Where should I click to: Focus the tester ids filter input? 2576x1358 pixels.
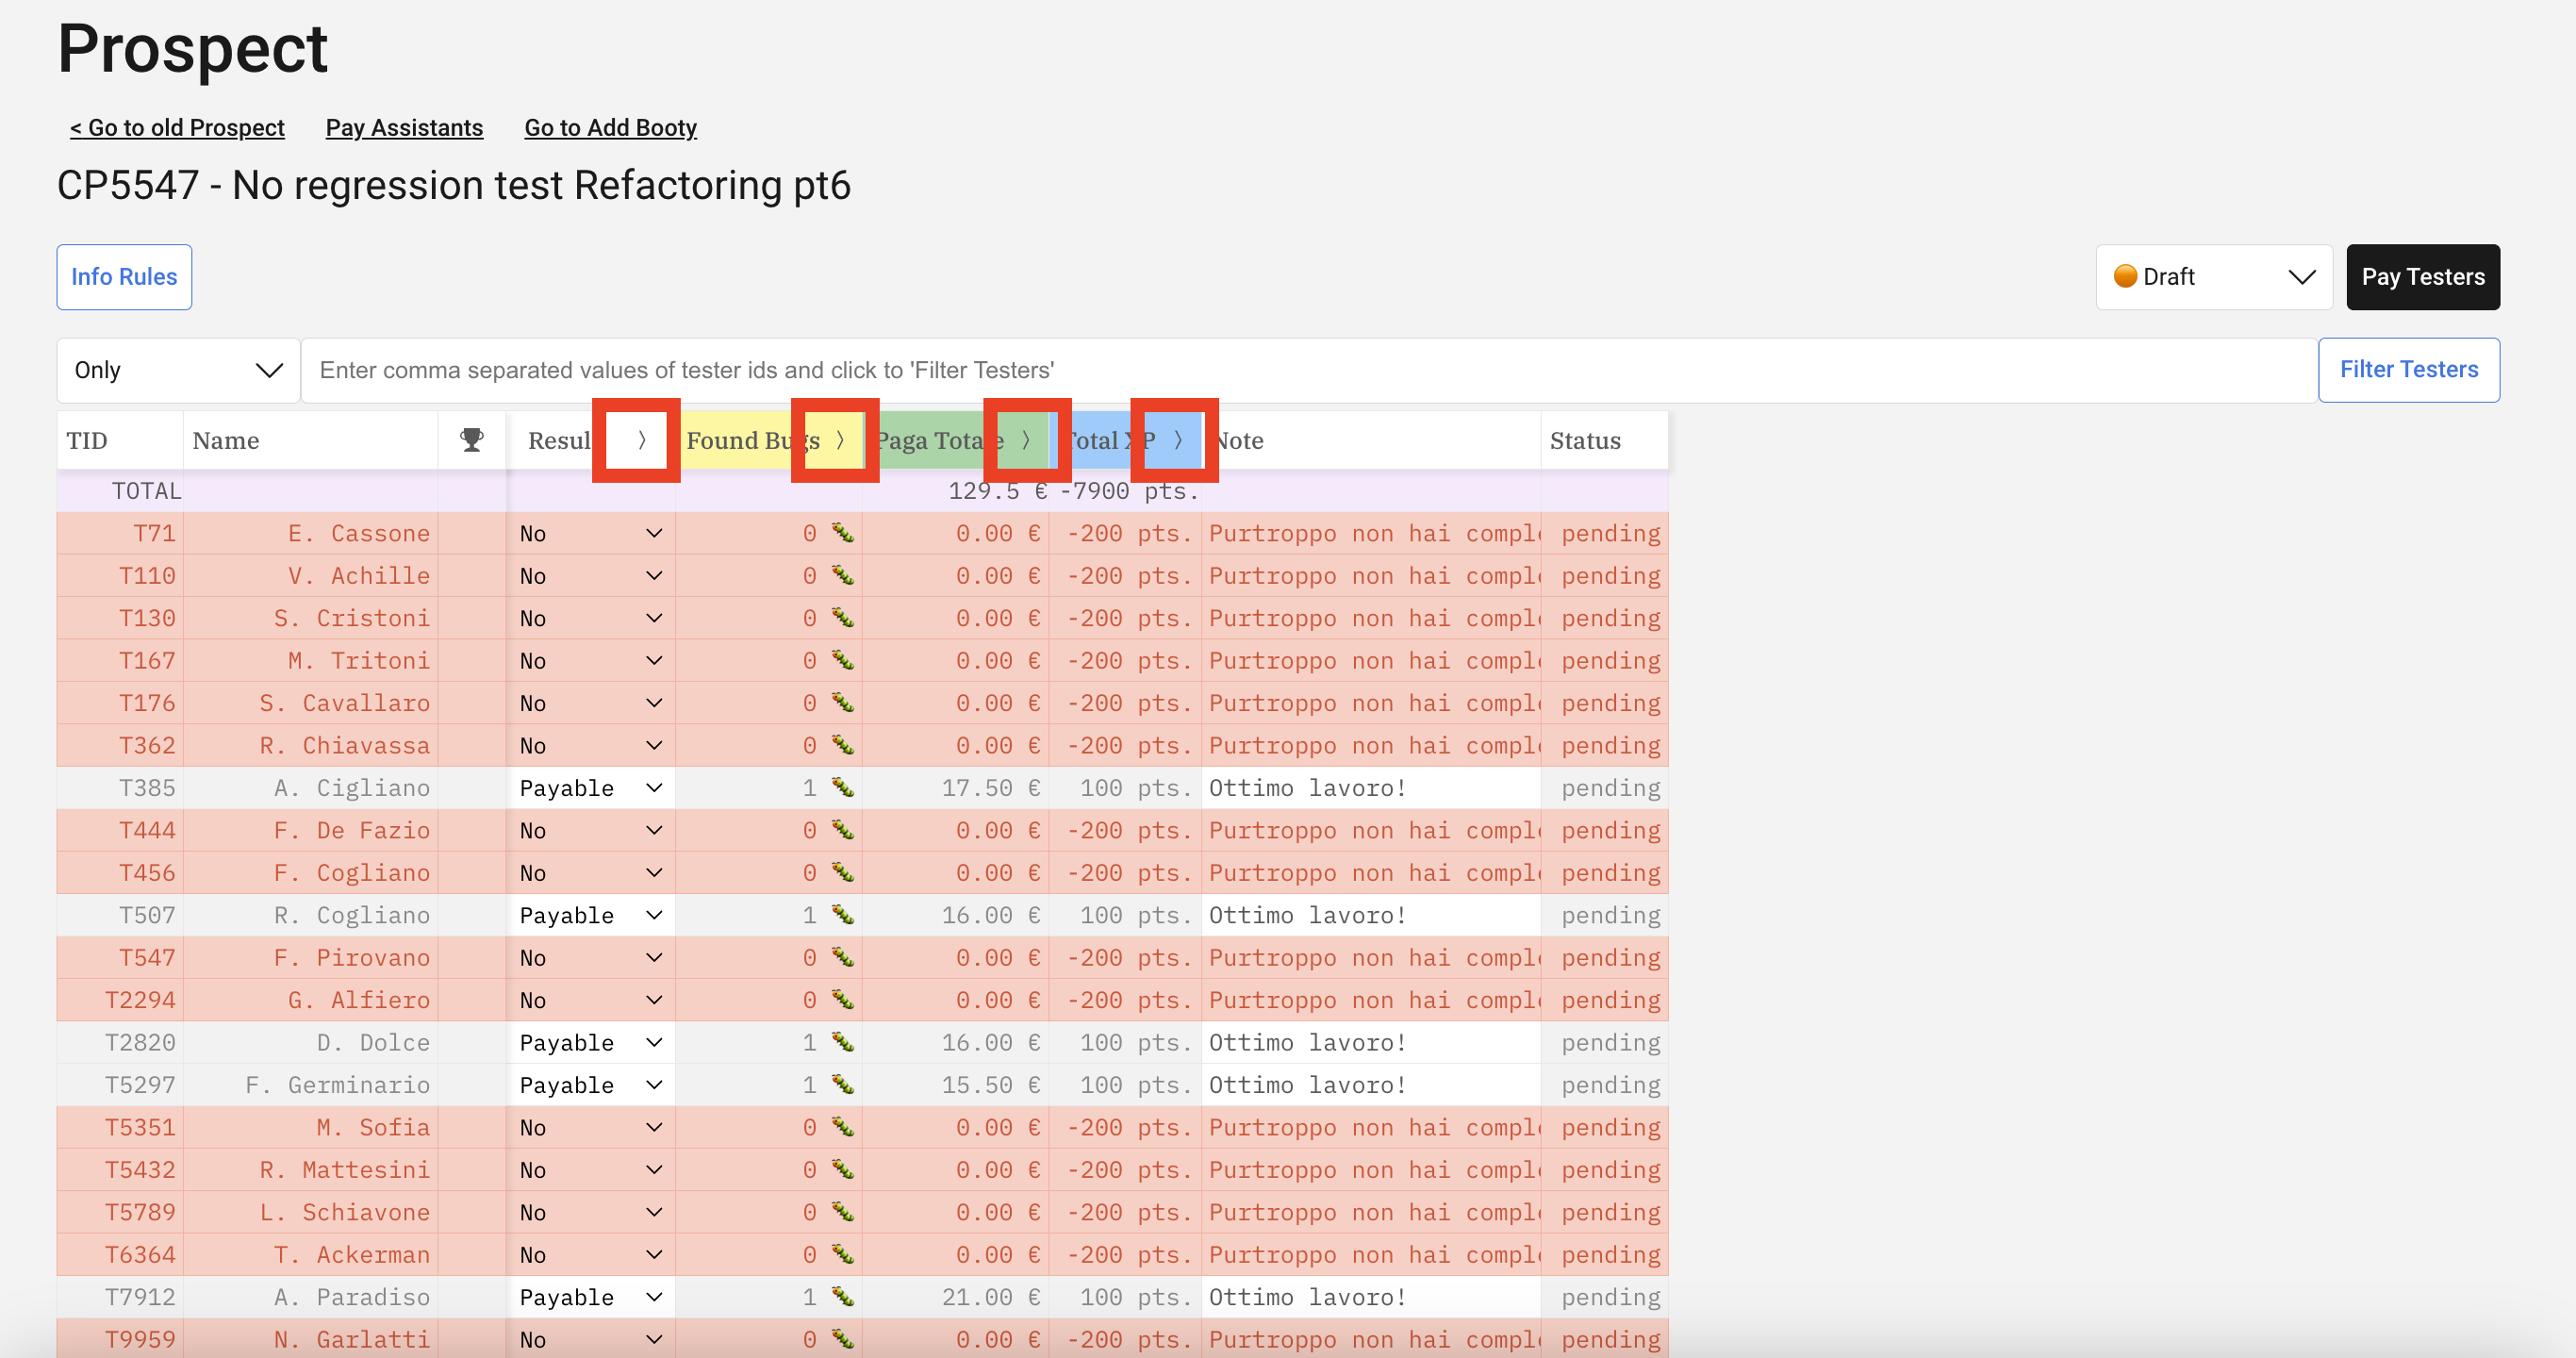1309,370
